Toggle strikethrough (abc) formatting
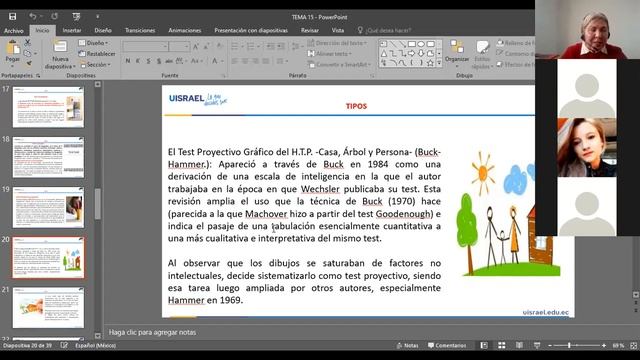Viewport: 640px width, 360px height. coord(169,61)
